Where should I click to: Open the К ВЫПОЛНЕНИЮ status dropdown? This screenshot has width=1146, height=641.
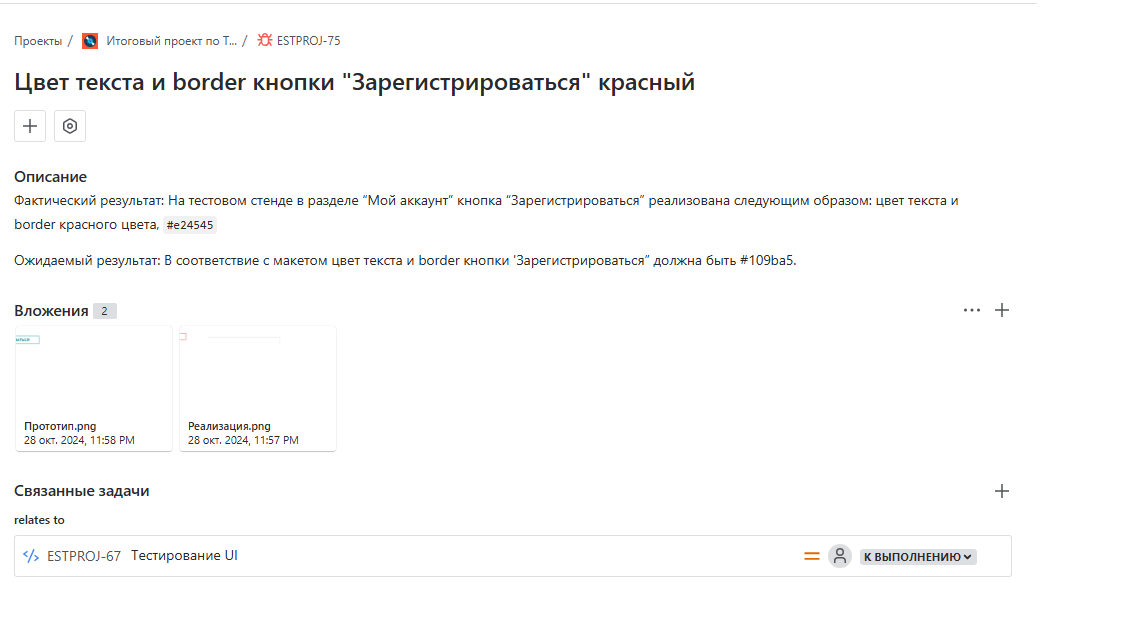pos(918,557)
